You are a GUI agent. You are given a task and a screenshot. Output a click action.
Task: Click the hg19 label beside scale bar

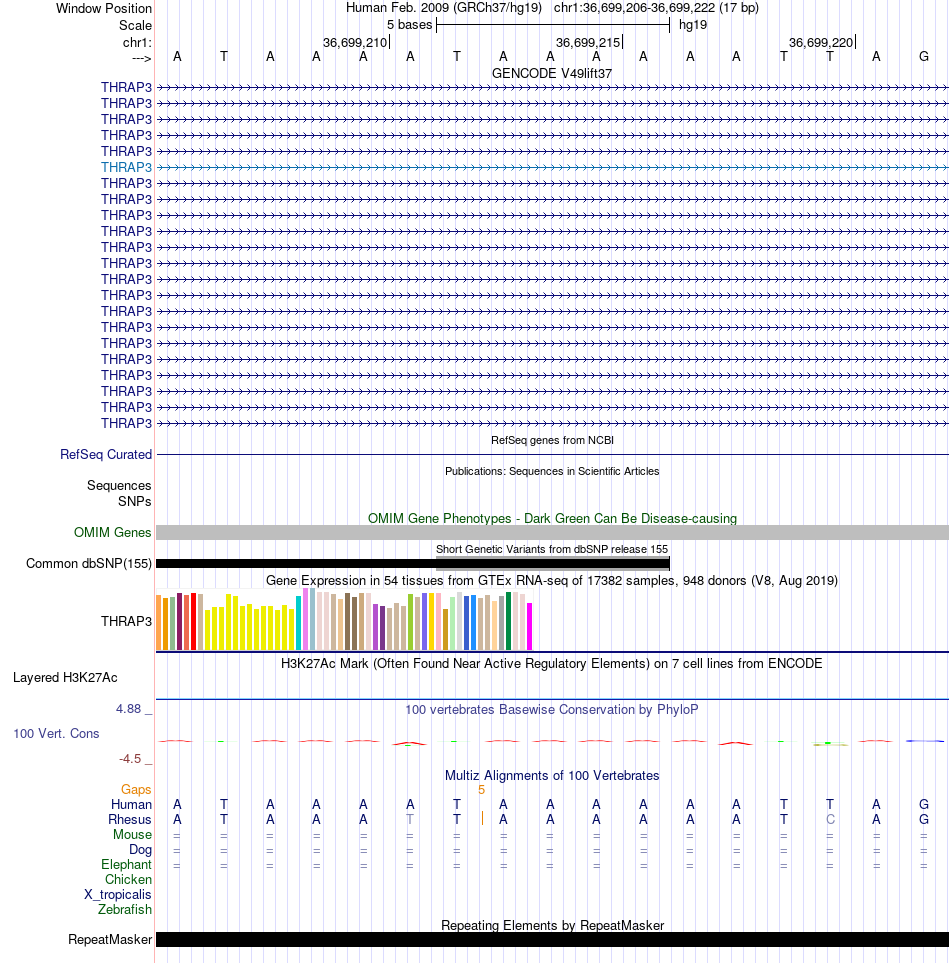pos(693,25)
